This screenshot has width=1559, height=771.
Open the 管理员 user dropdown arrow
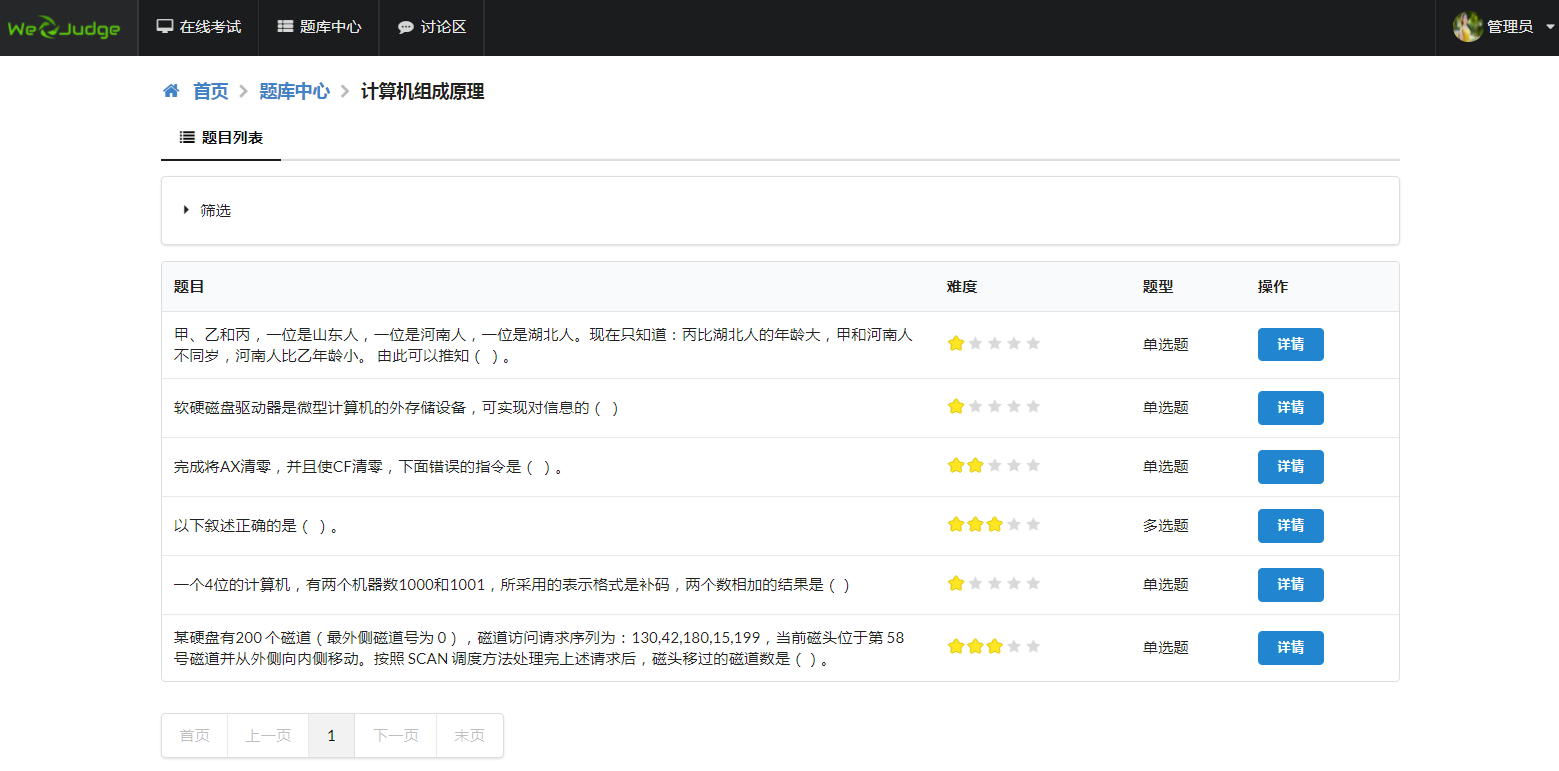tap(1550, 28)
